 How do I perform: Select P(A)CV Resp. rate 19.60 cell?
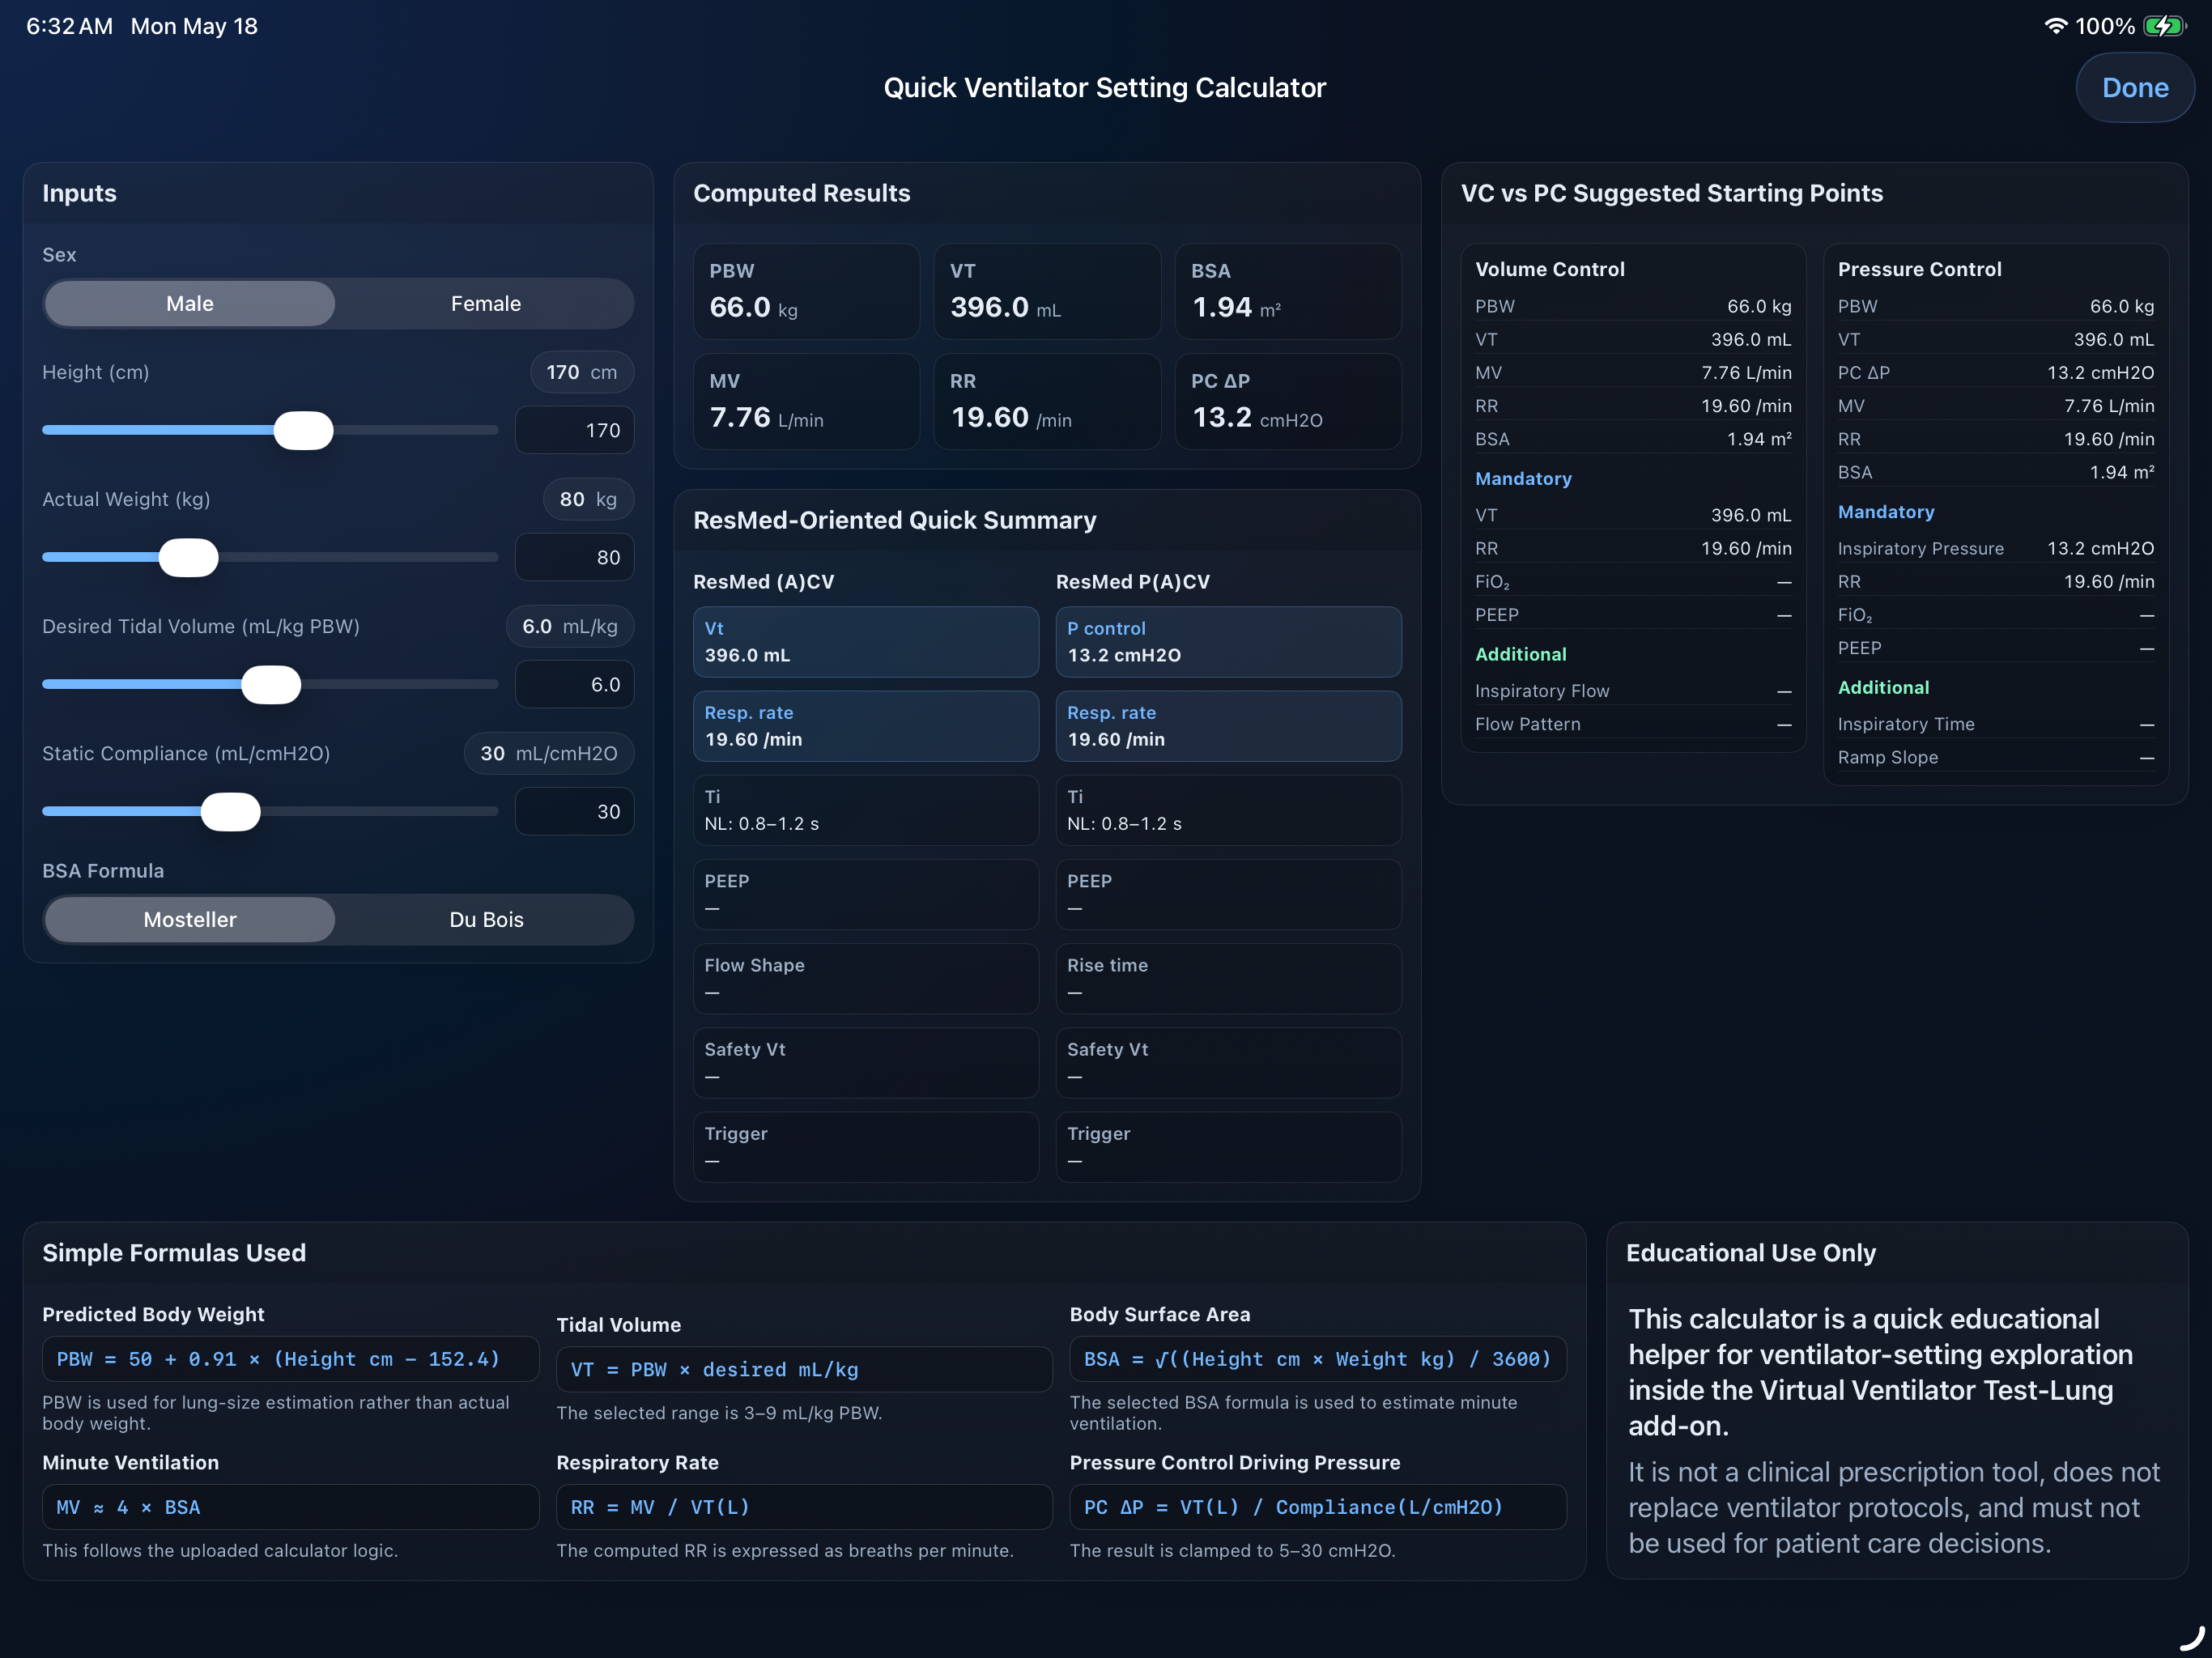click(1228, 726)
